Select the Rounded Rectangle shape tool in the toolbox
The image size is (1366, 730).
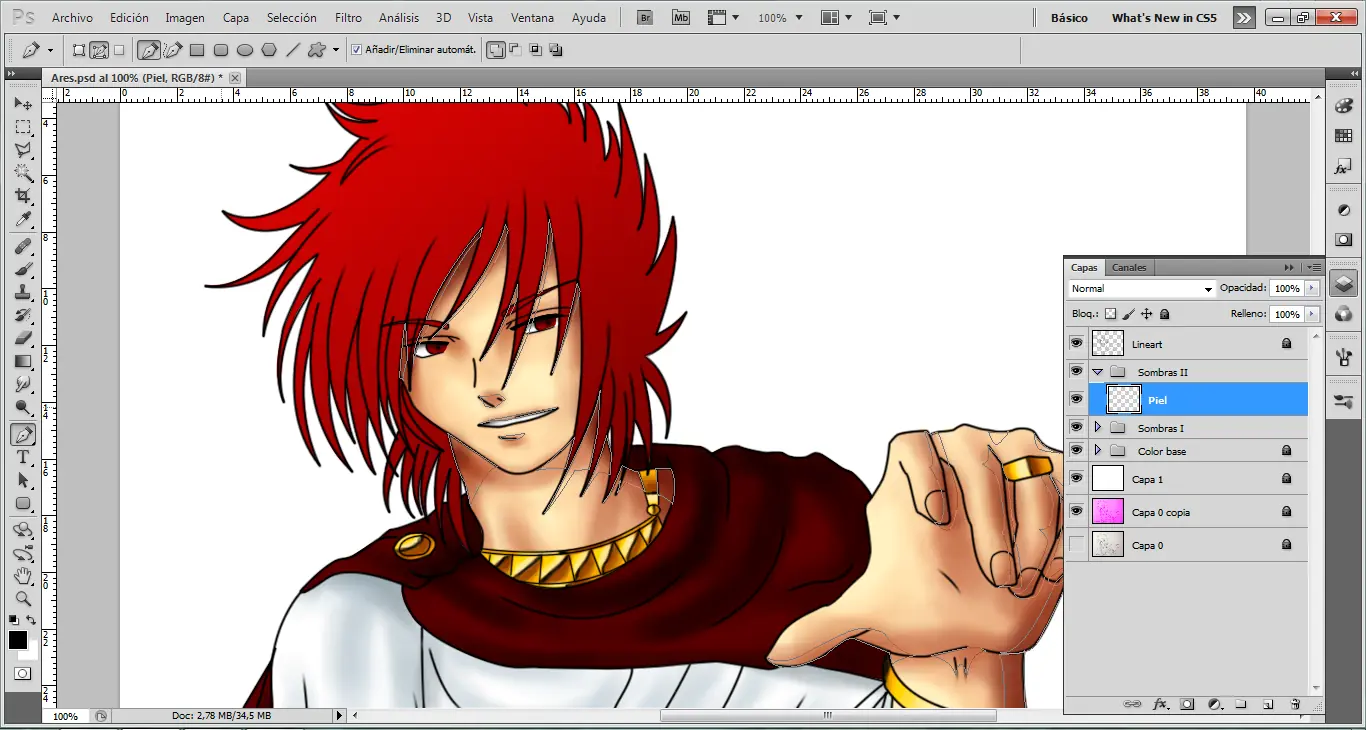22,503
